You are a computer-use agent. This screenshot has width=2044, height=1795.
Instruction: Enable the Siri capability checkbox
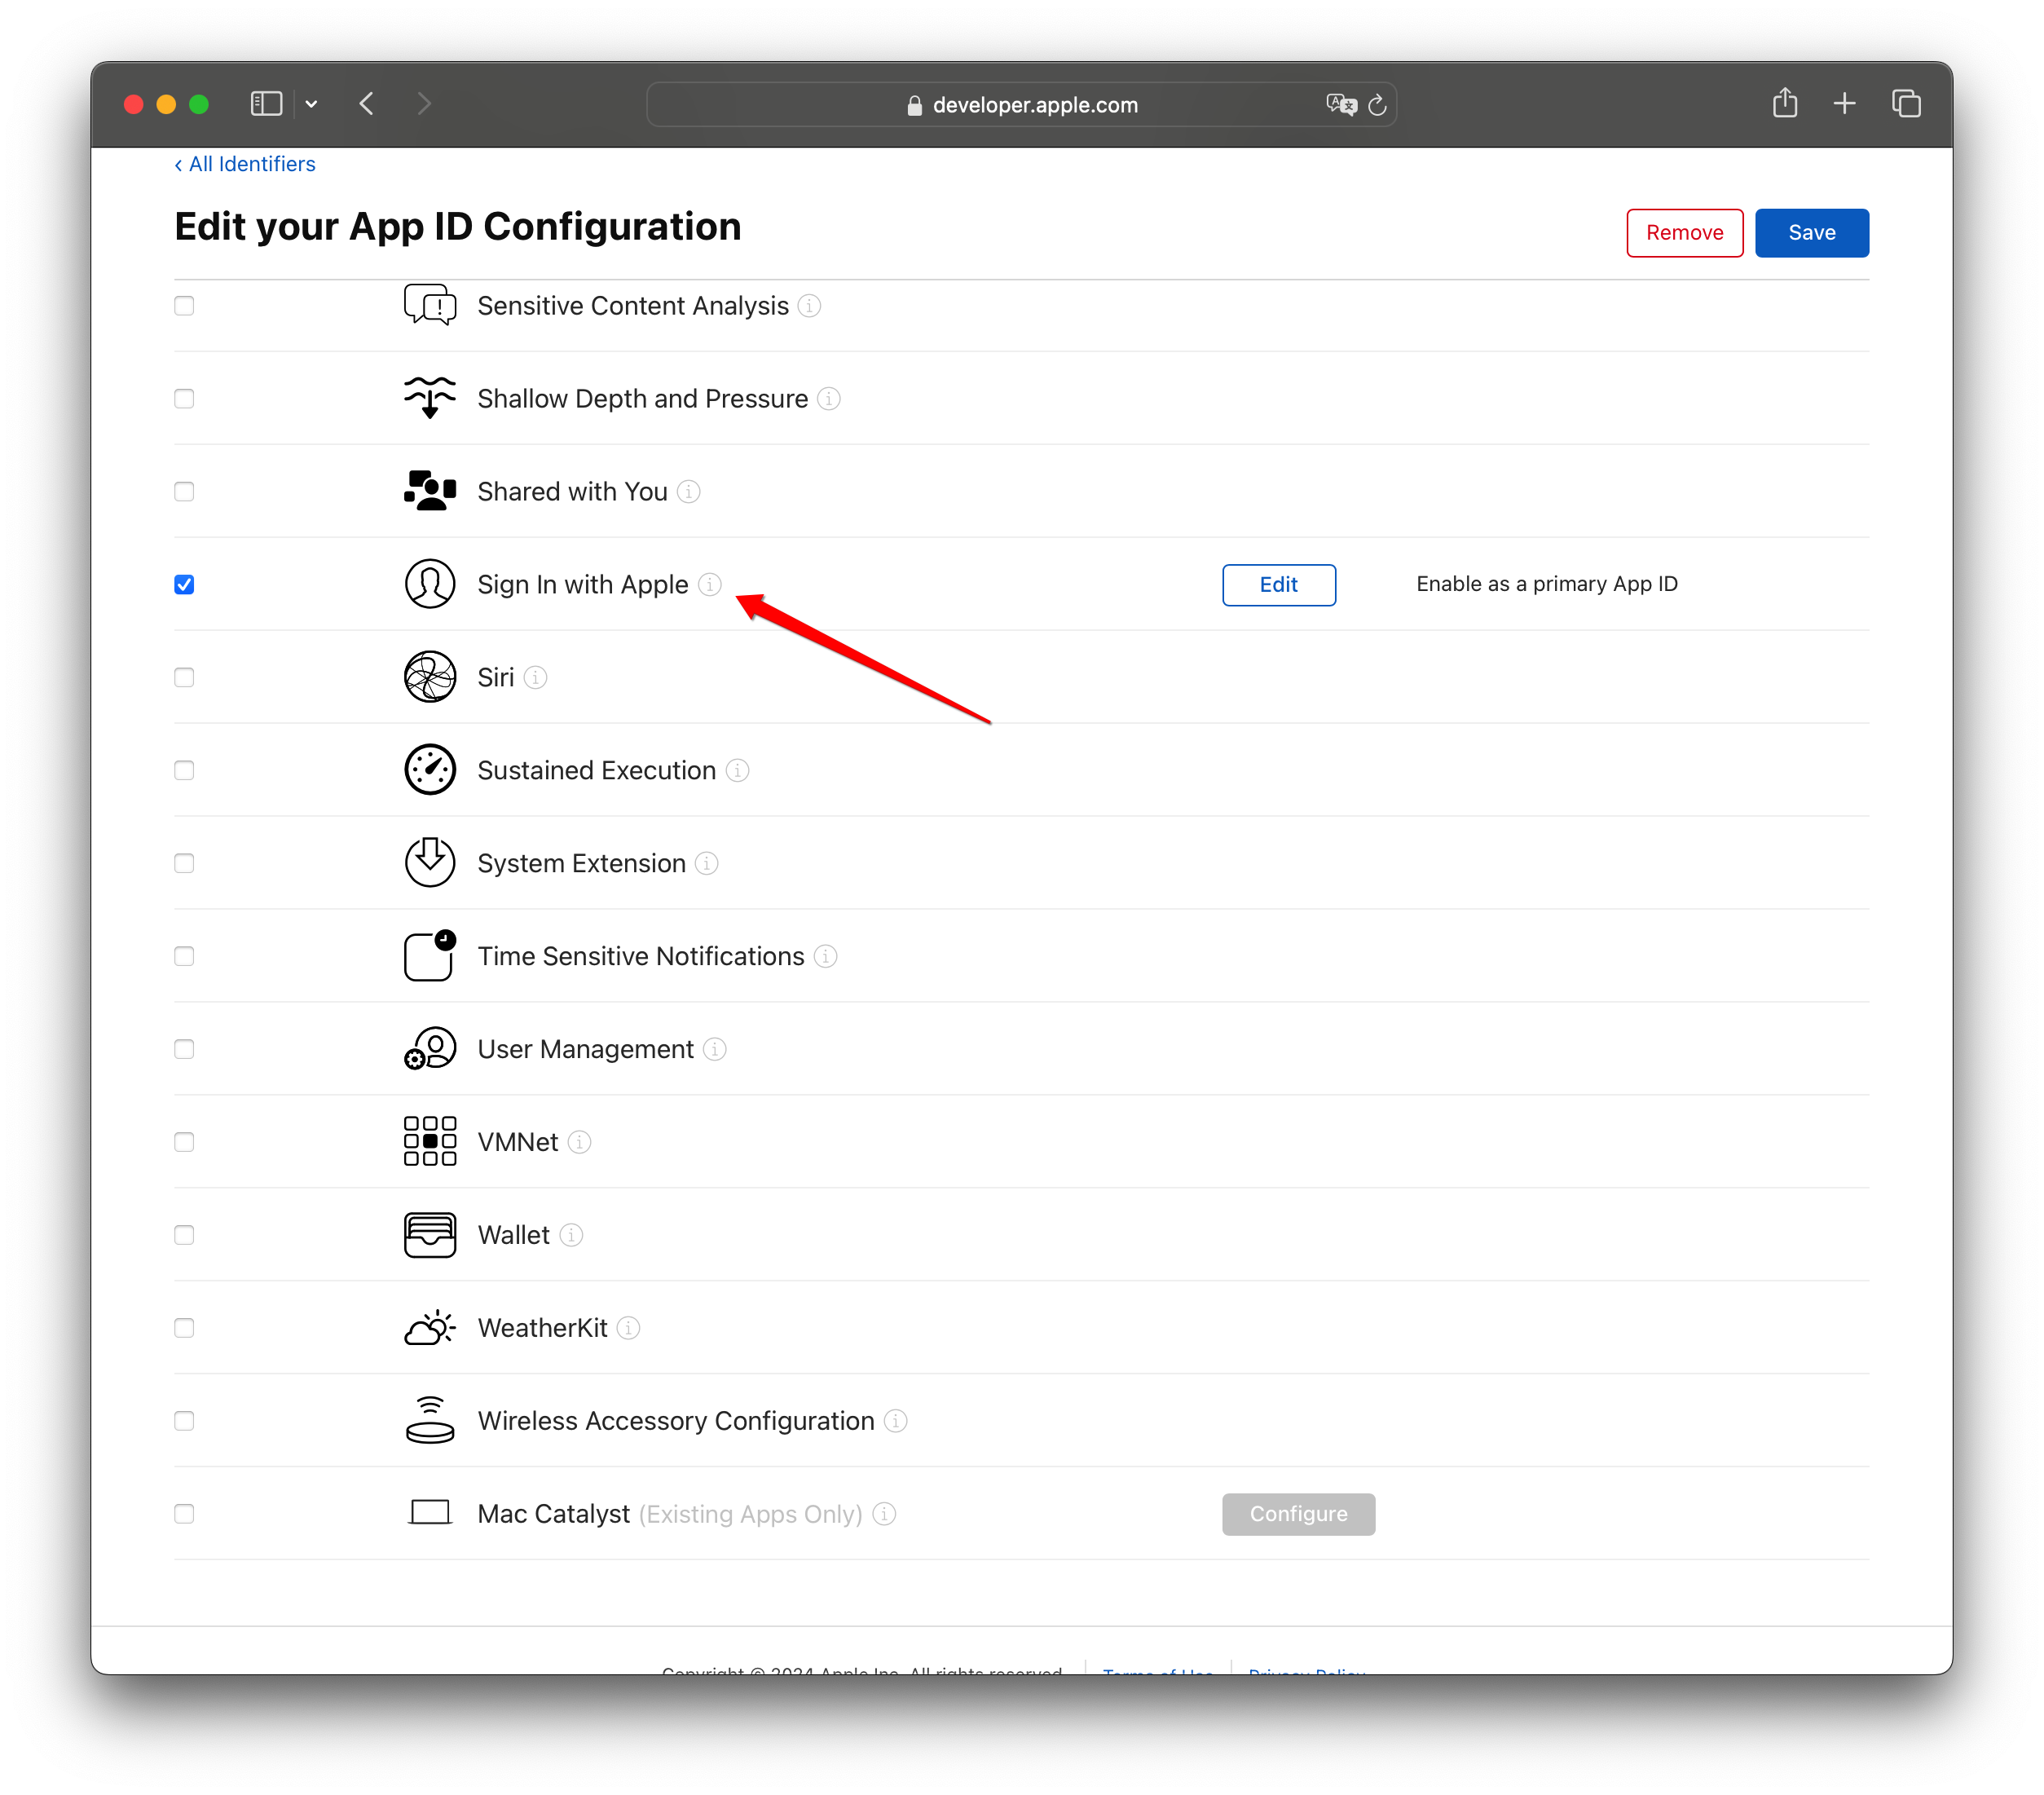[184, 678]
